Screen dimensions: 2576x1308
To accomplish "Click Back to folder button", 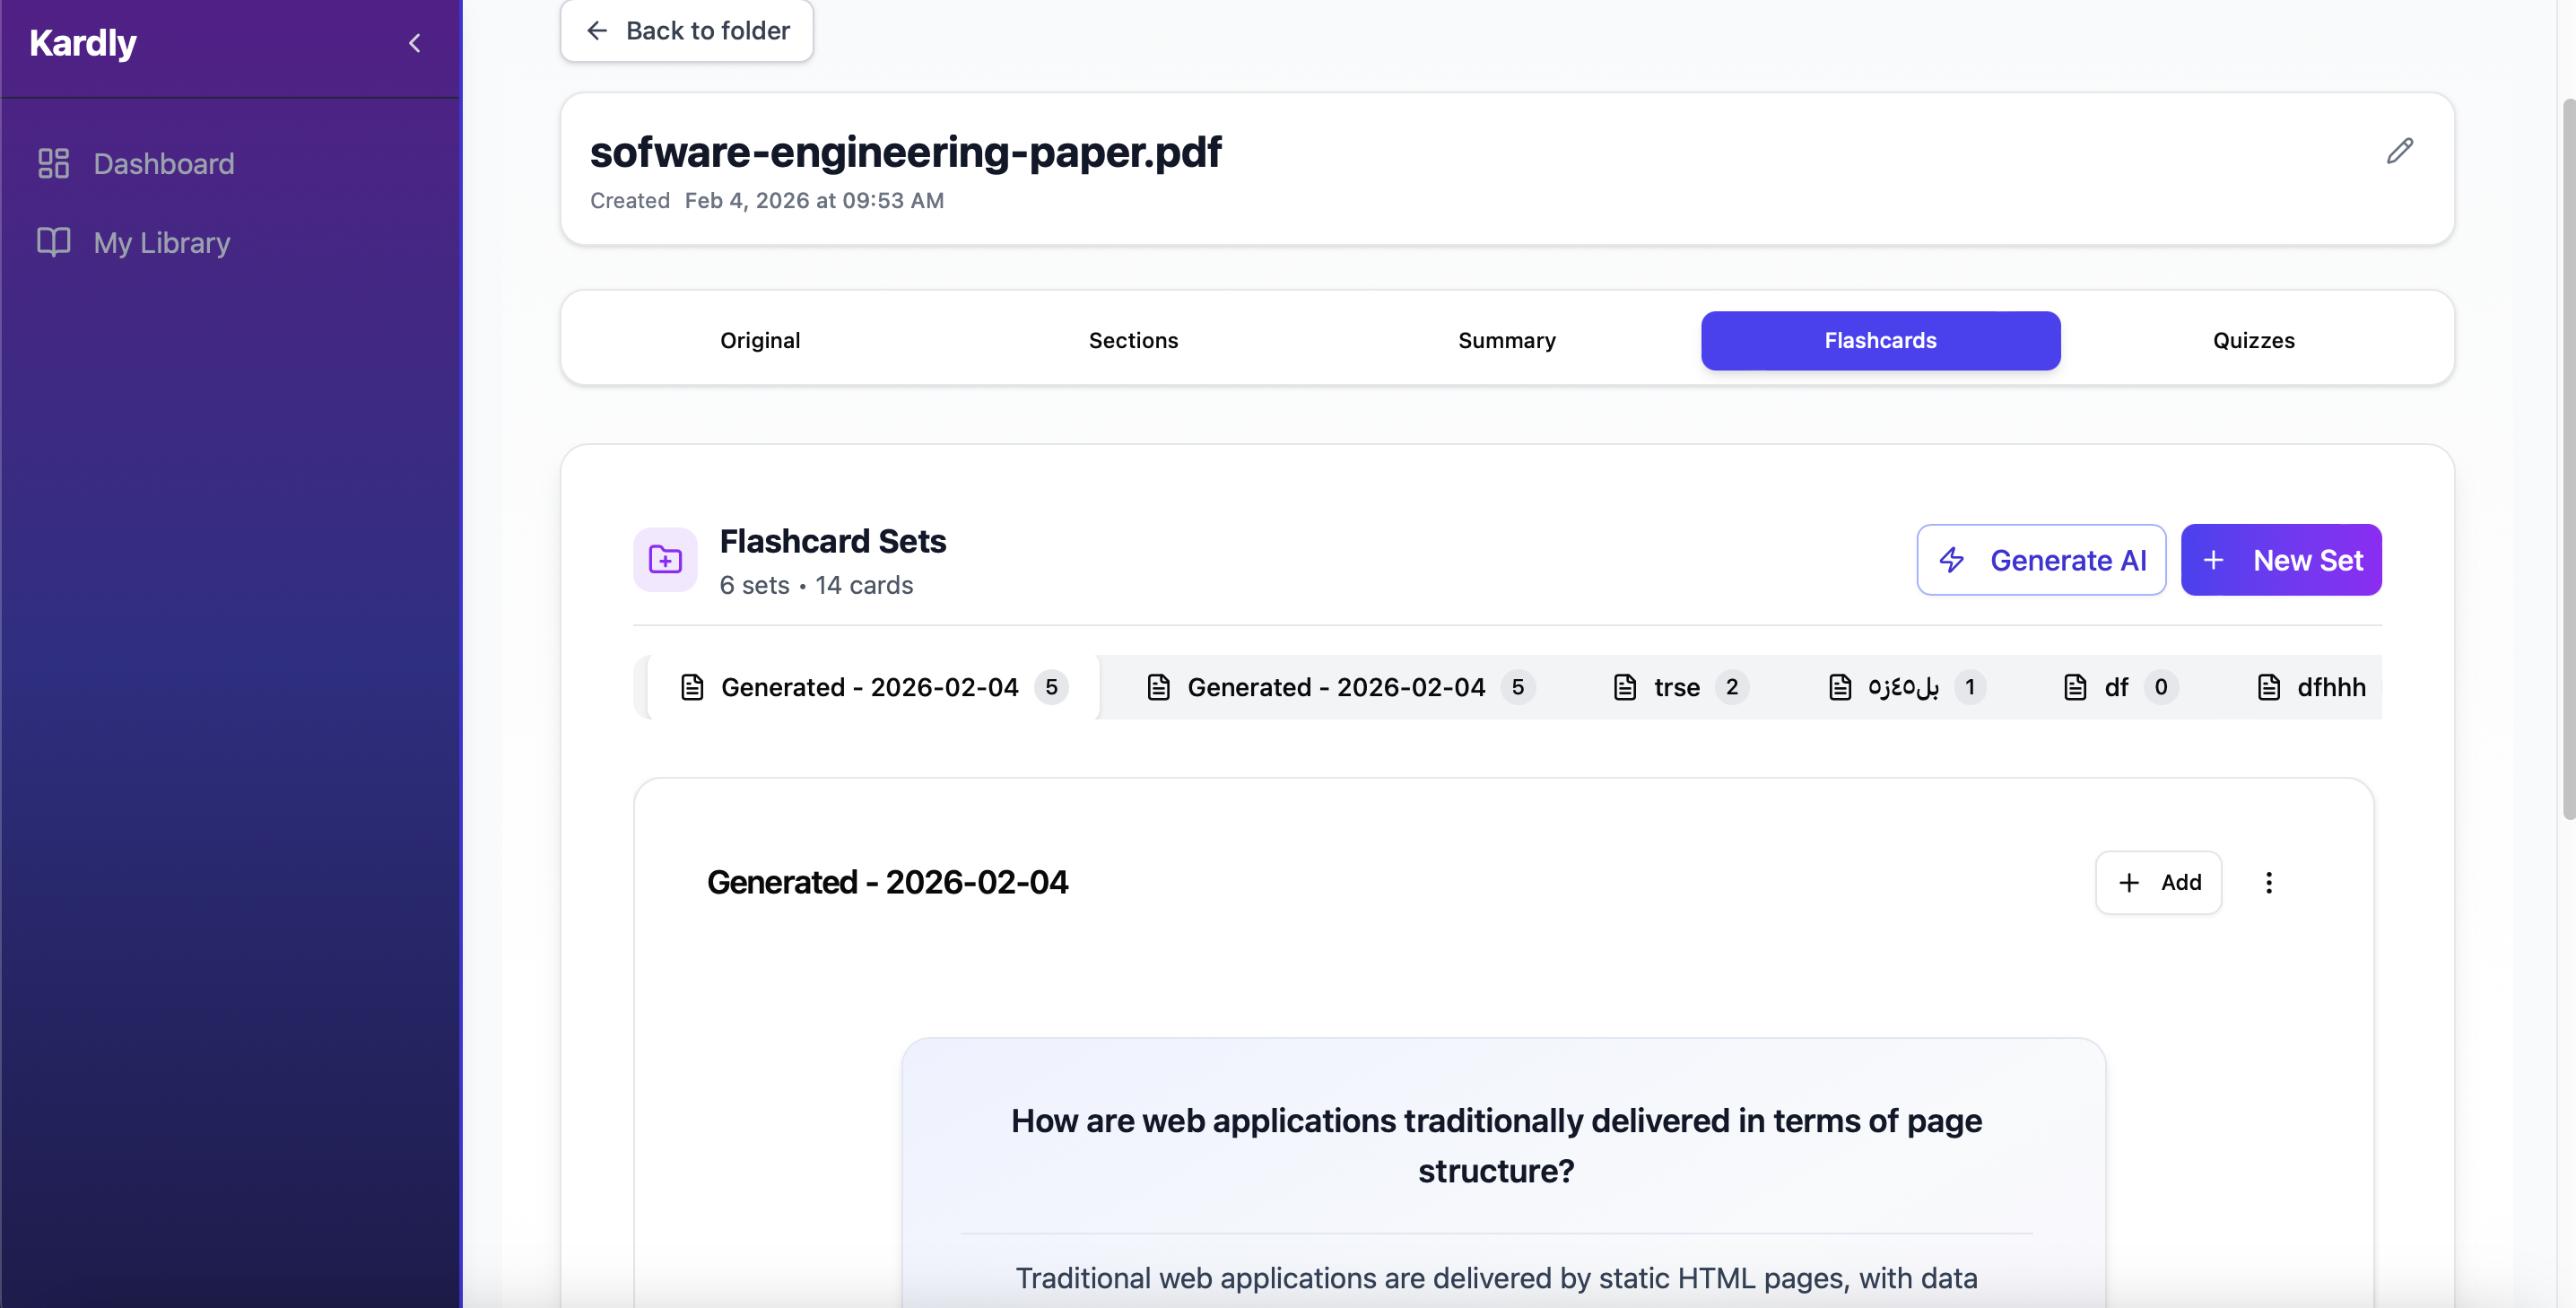I will (x=687, y=31).
